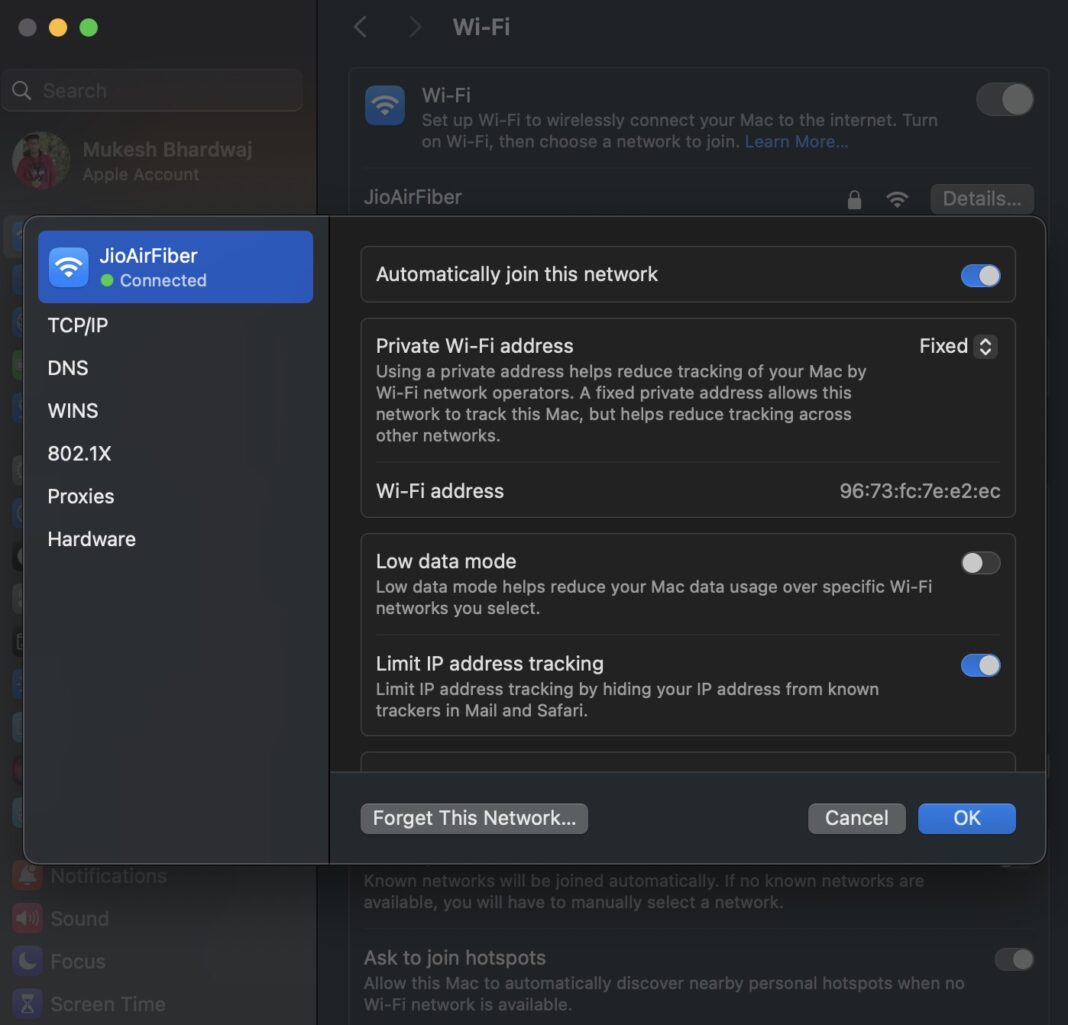Follow the Learn More link
Image resolution: width=1068 pixels, height=1025 pixels.
796,142
